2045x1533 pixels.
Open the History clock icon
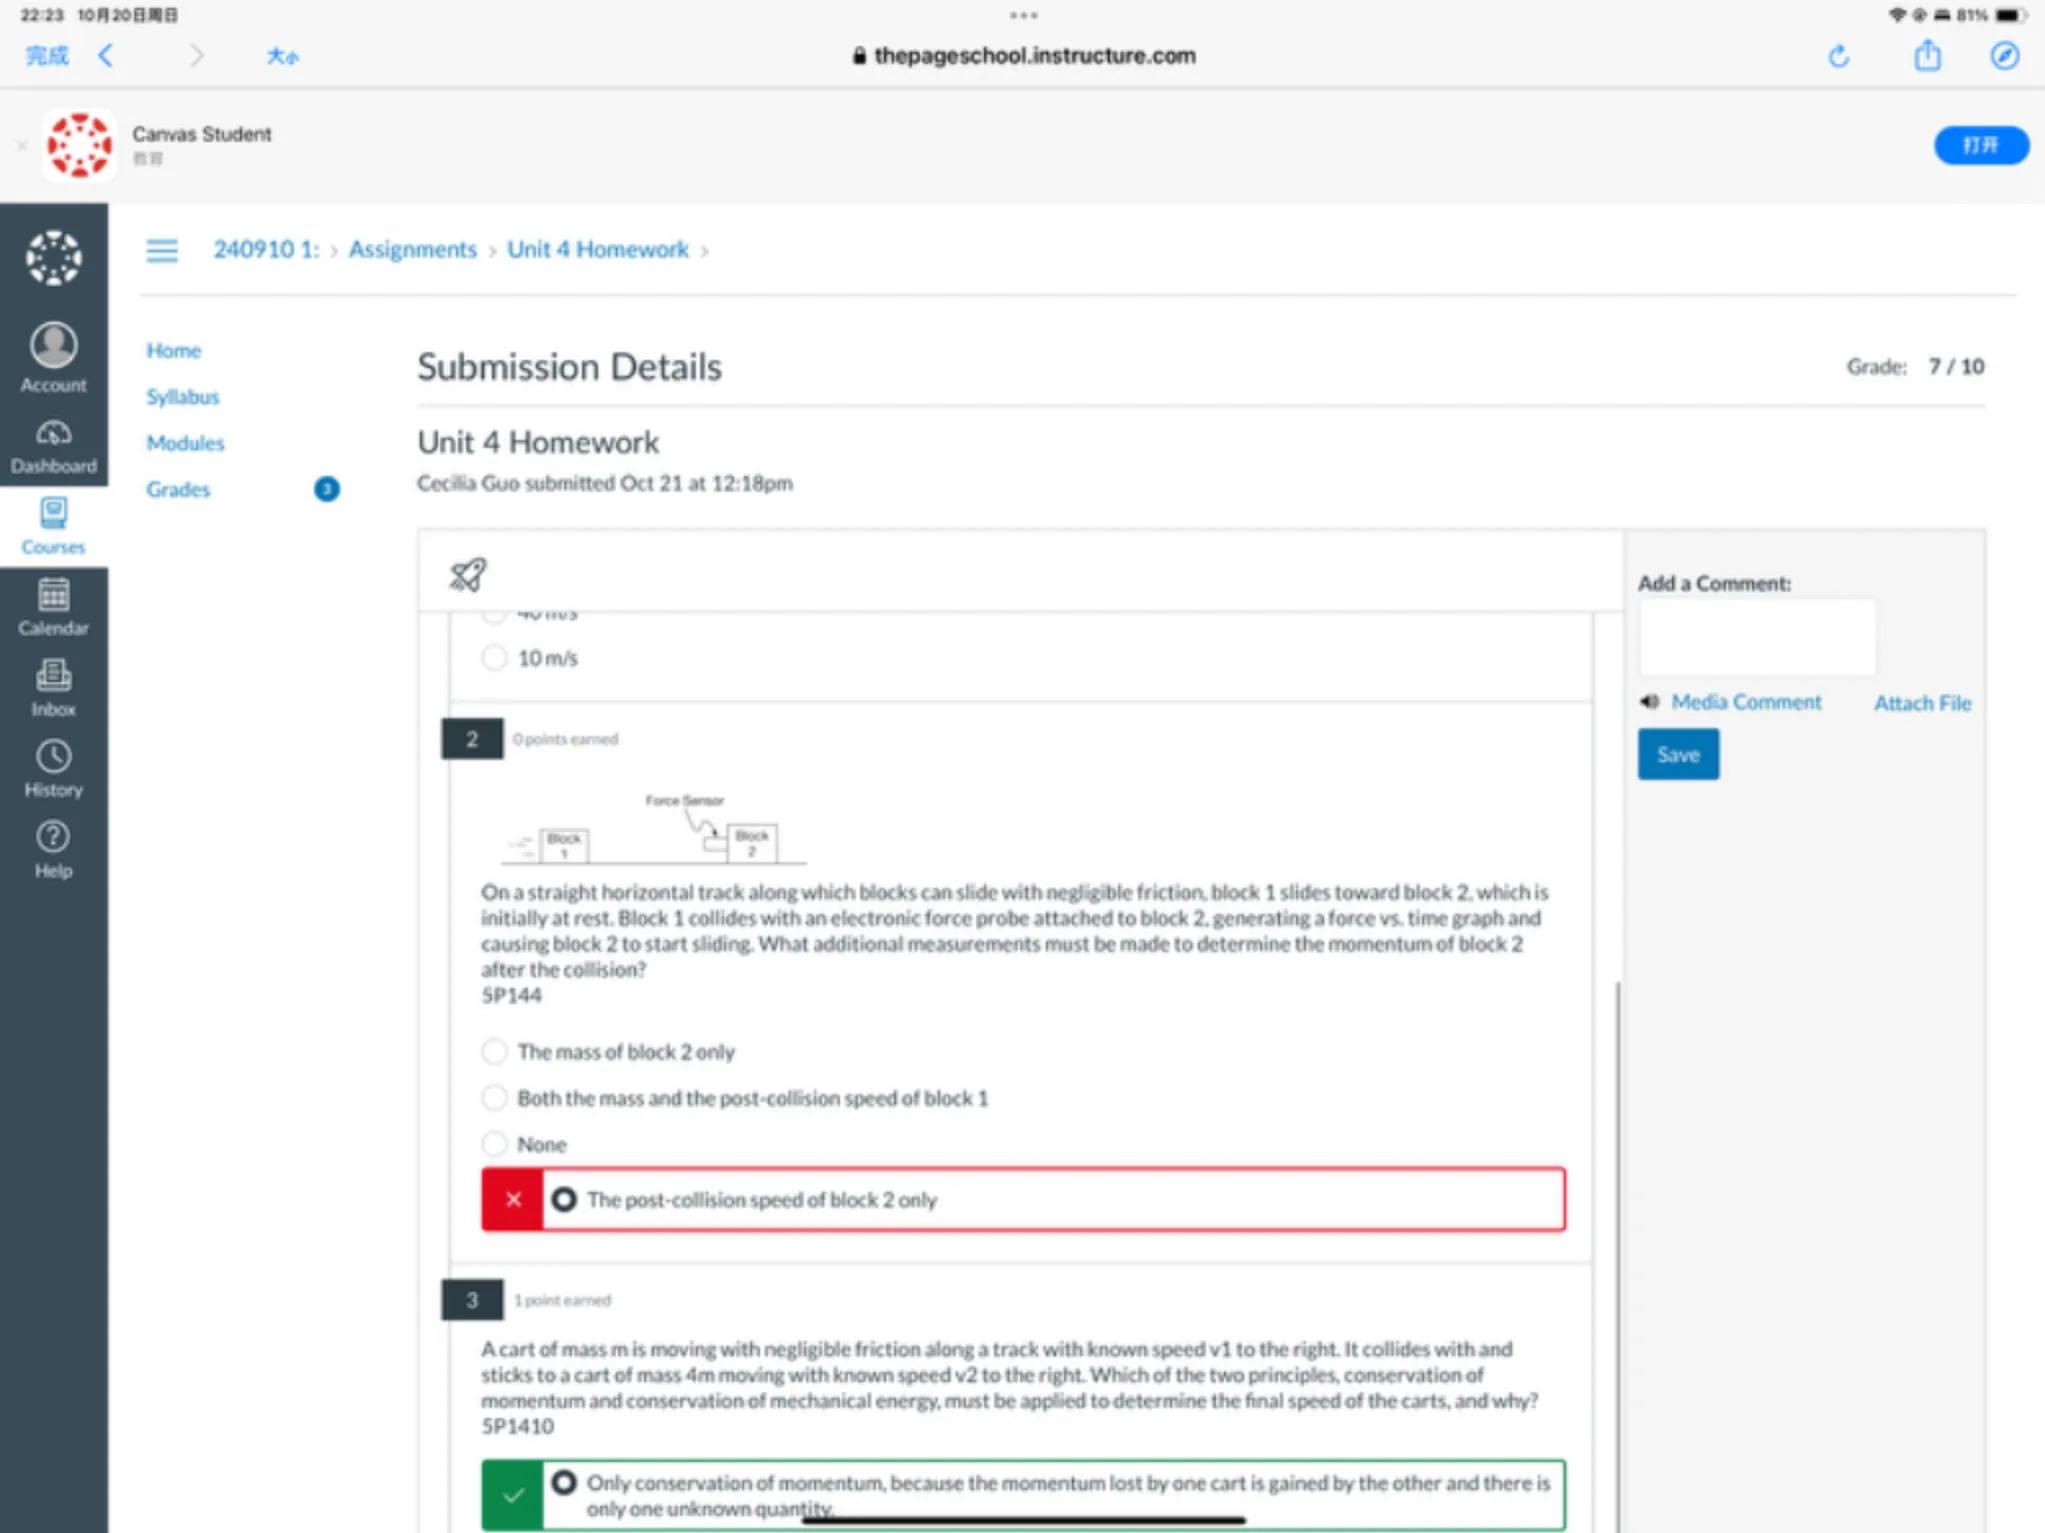[x=53, y=768]
